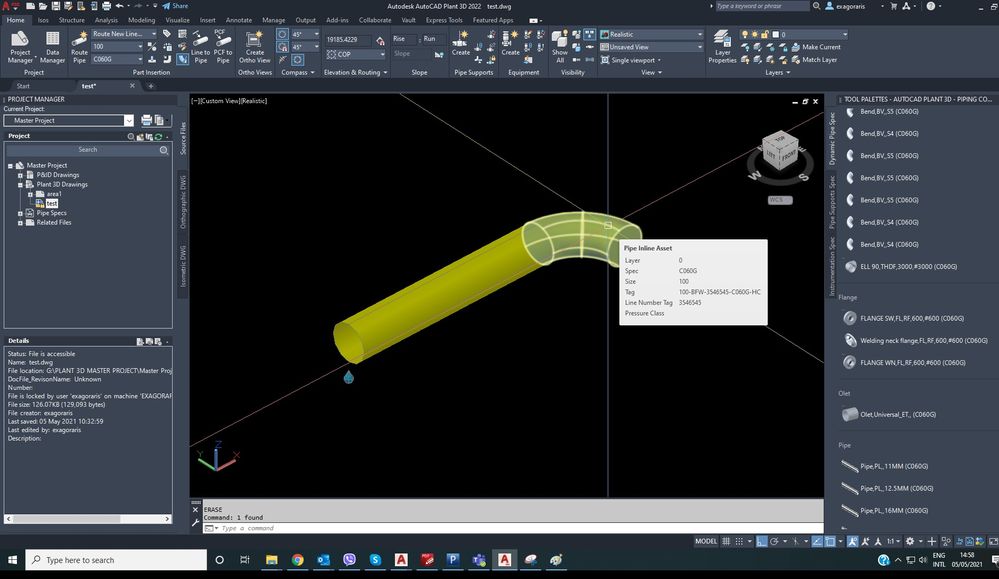The width and height of the screenshot is (999, 579).
Task: Pick Welding neck flange palette tool
Action: pyautogui.click(x=916, y=341)
